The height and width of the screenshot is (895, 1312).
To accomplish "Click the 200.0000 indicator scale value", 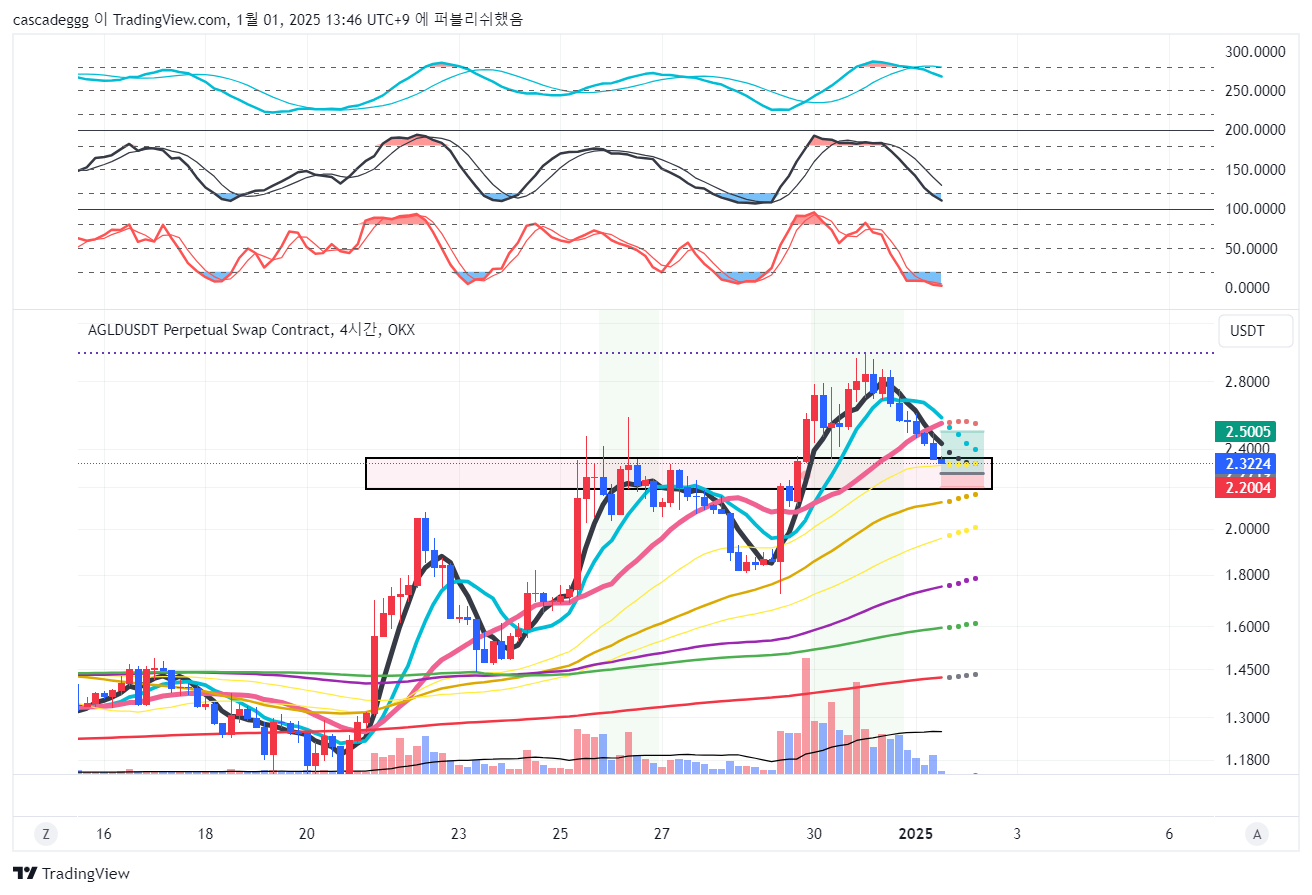I will [x=1253, y=130].
